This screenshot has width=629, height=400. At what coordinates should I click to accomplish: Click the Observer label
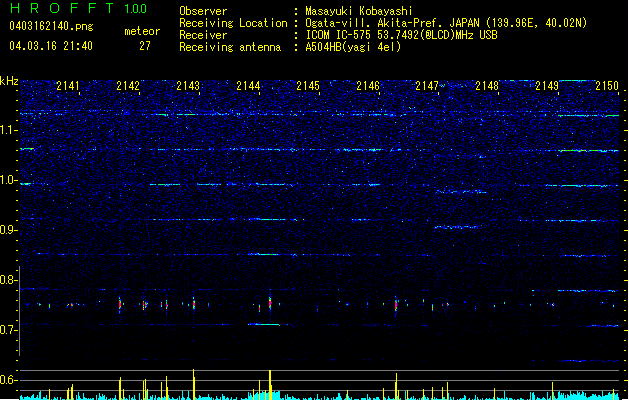click(x=203, y=11)
